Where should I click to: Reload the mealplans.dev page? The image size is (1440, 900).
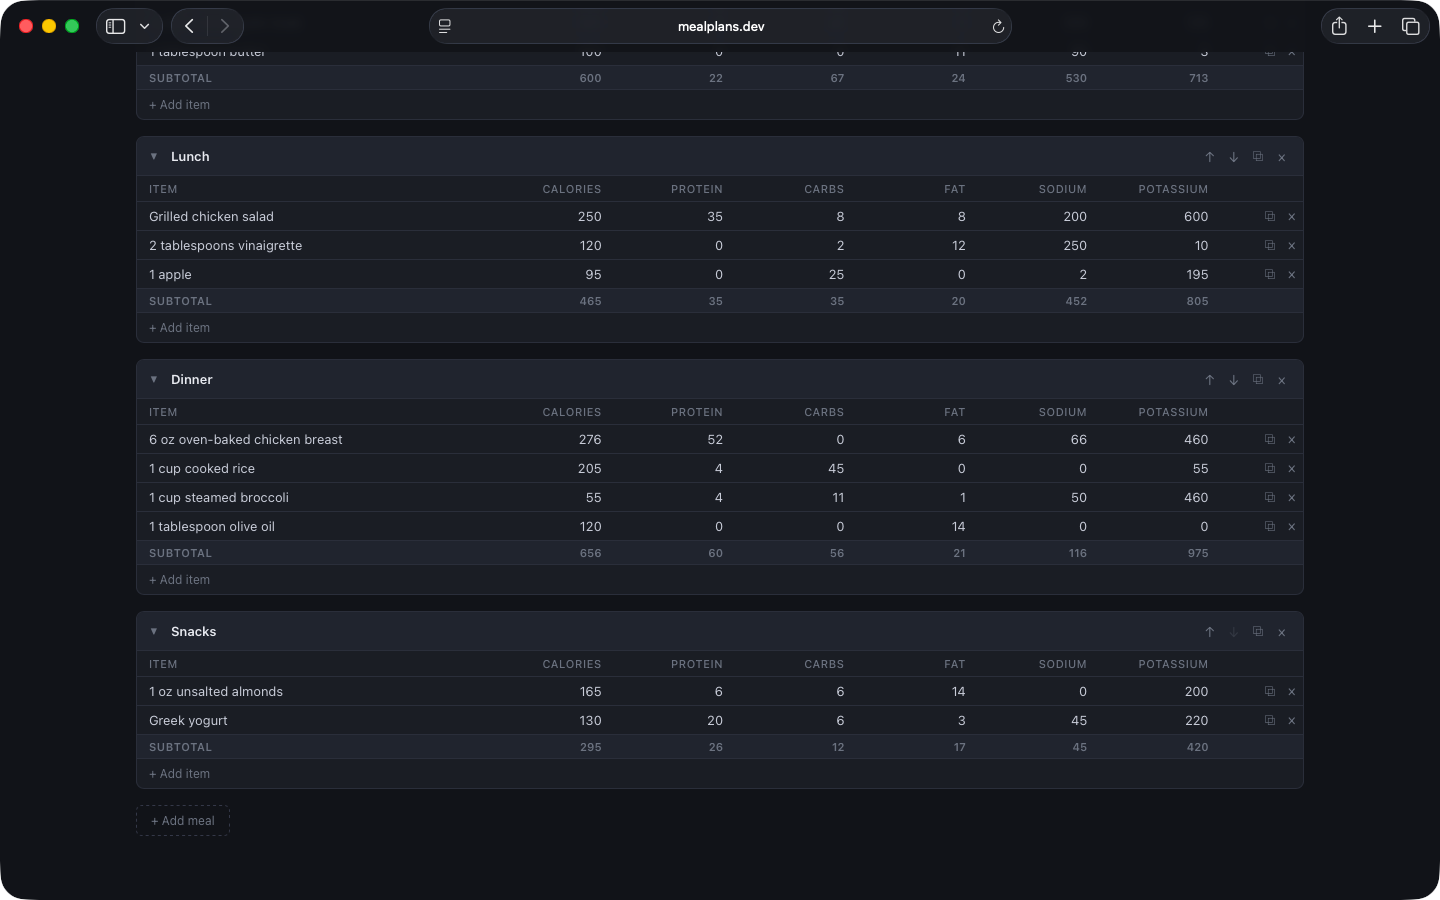pyautogui.click(x=997, y=27)
